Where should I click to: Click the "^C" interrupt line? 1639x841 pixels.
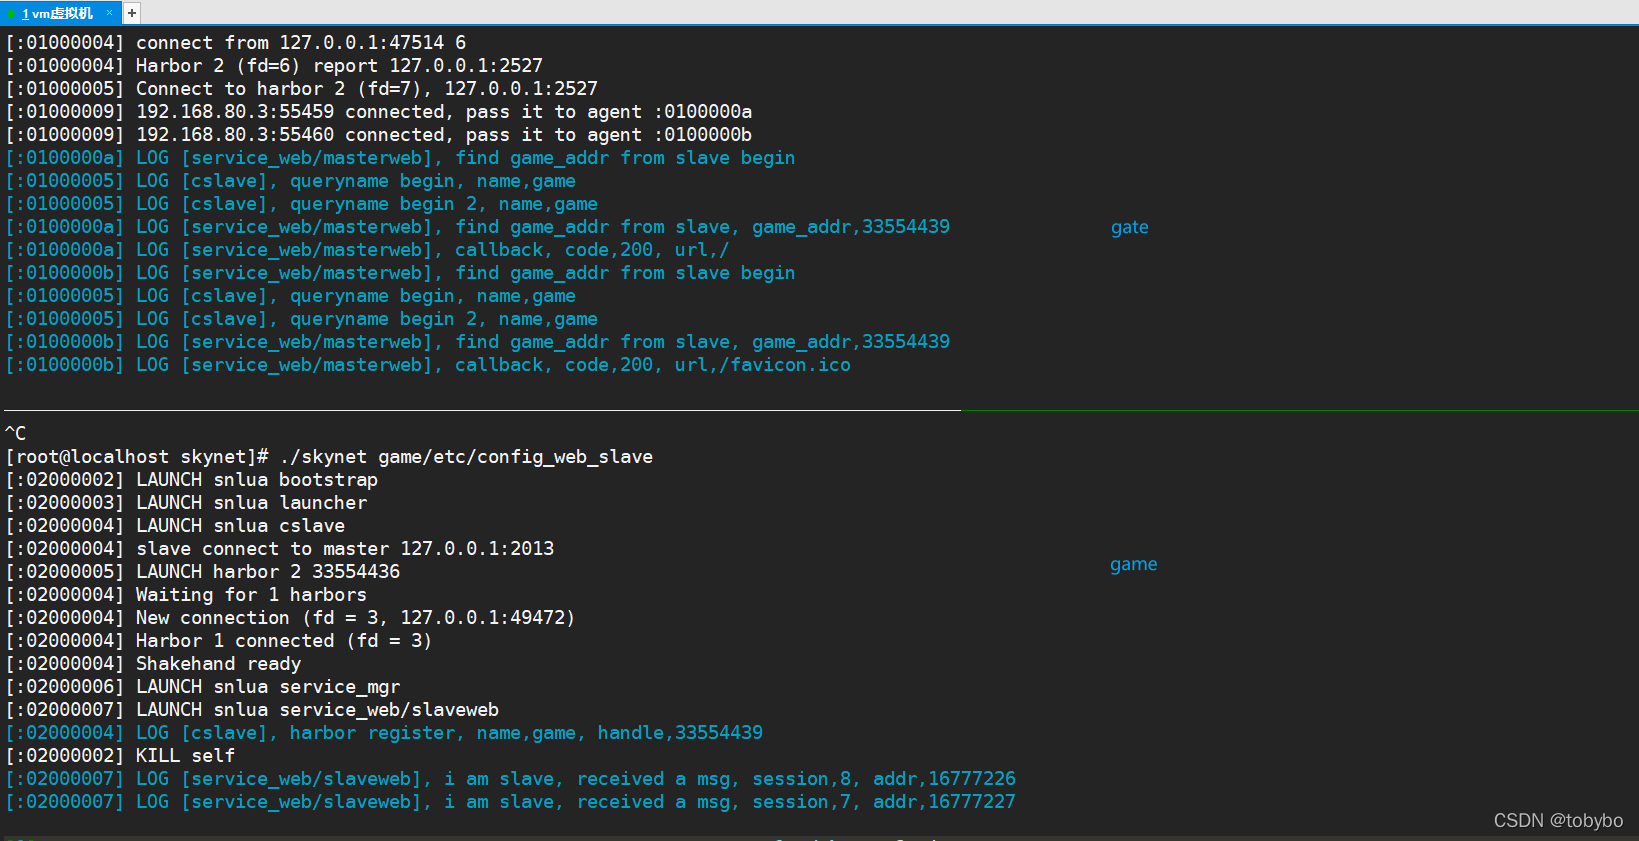pyautogui.click(x=16, y=434)
